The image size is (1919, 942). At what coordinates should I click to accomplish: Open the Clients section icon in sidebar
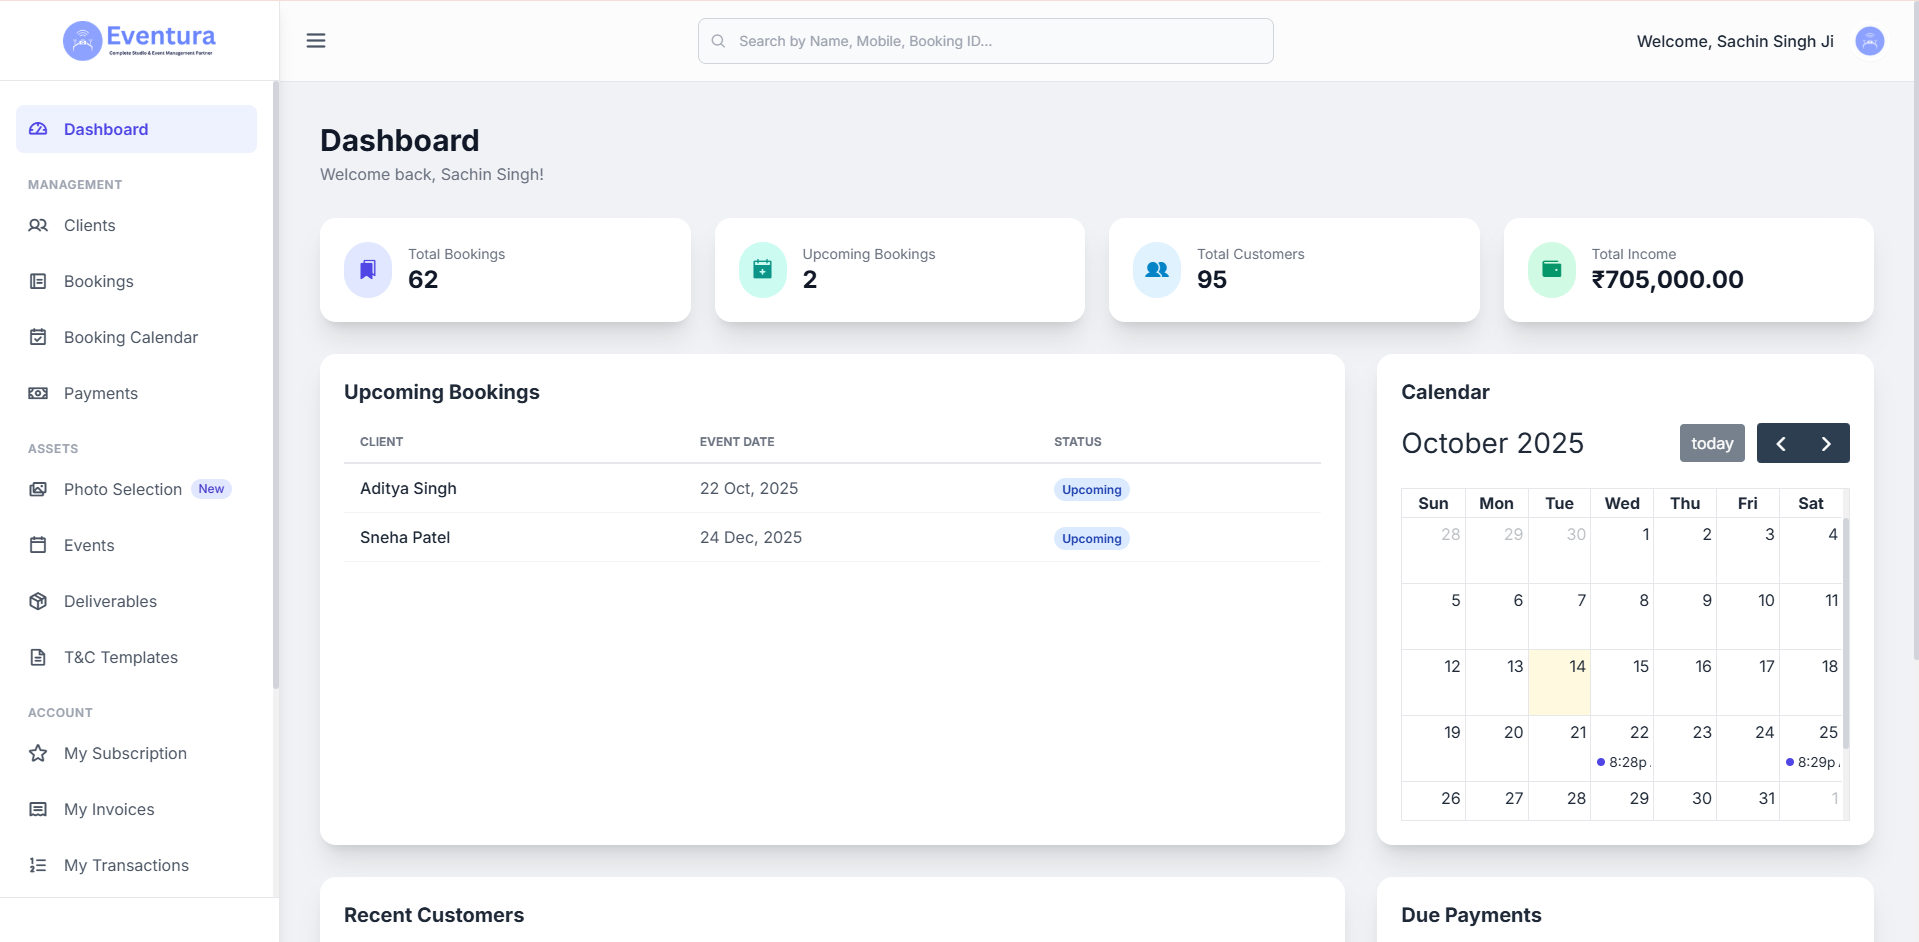[38, 225]
